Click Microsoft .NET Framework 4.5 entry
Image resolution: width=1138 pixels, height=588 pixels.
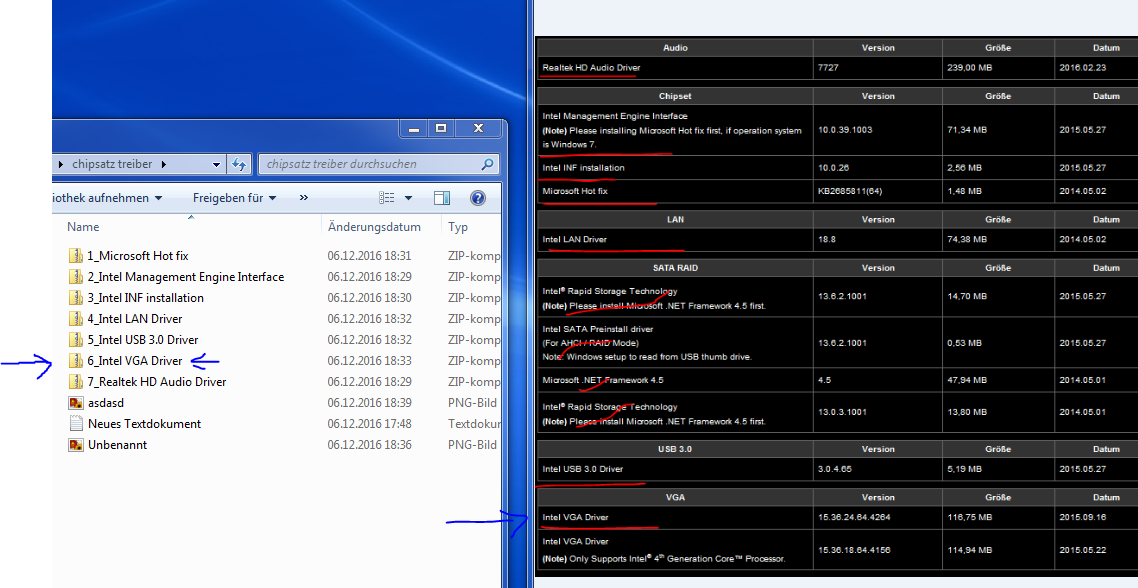(602, 380)
